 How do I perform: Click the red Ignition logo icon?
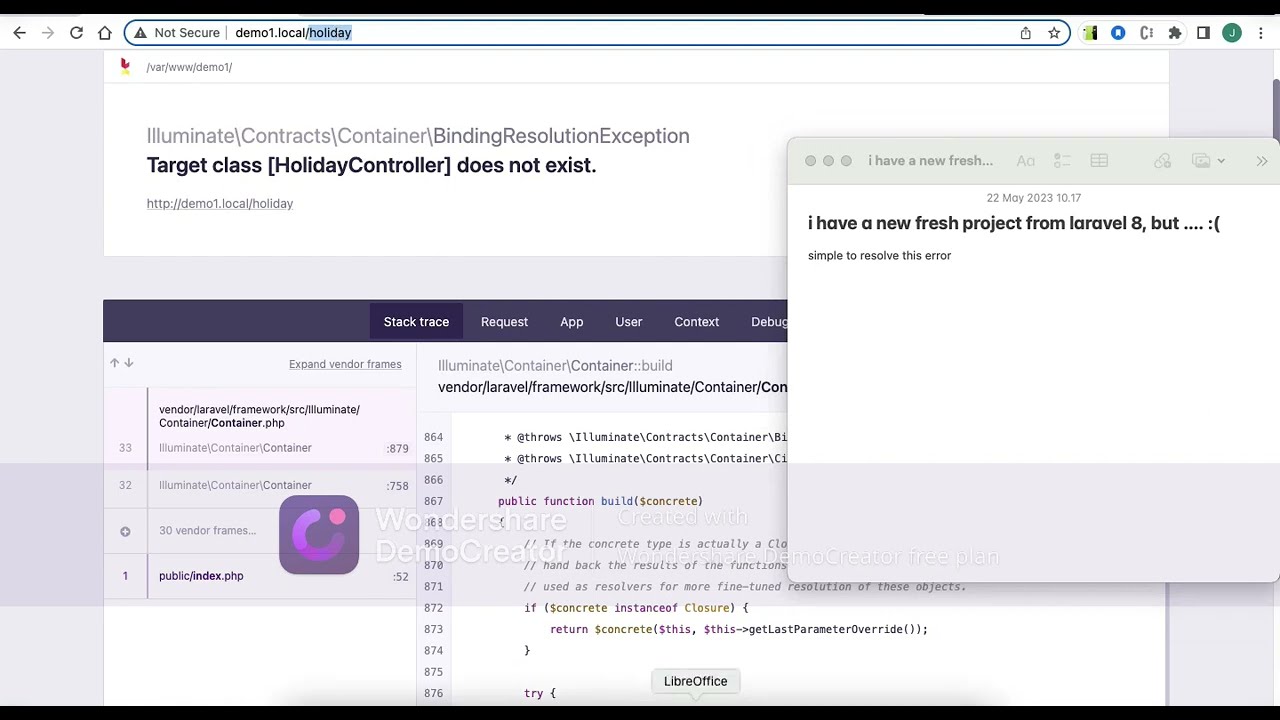point(125,67)
